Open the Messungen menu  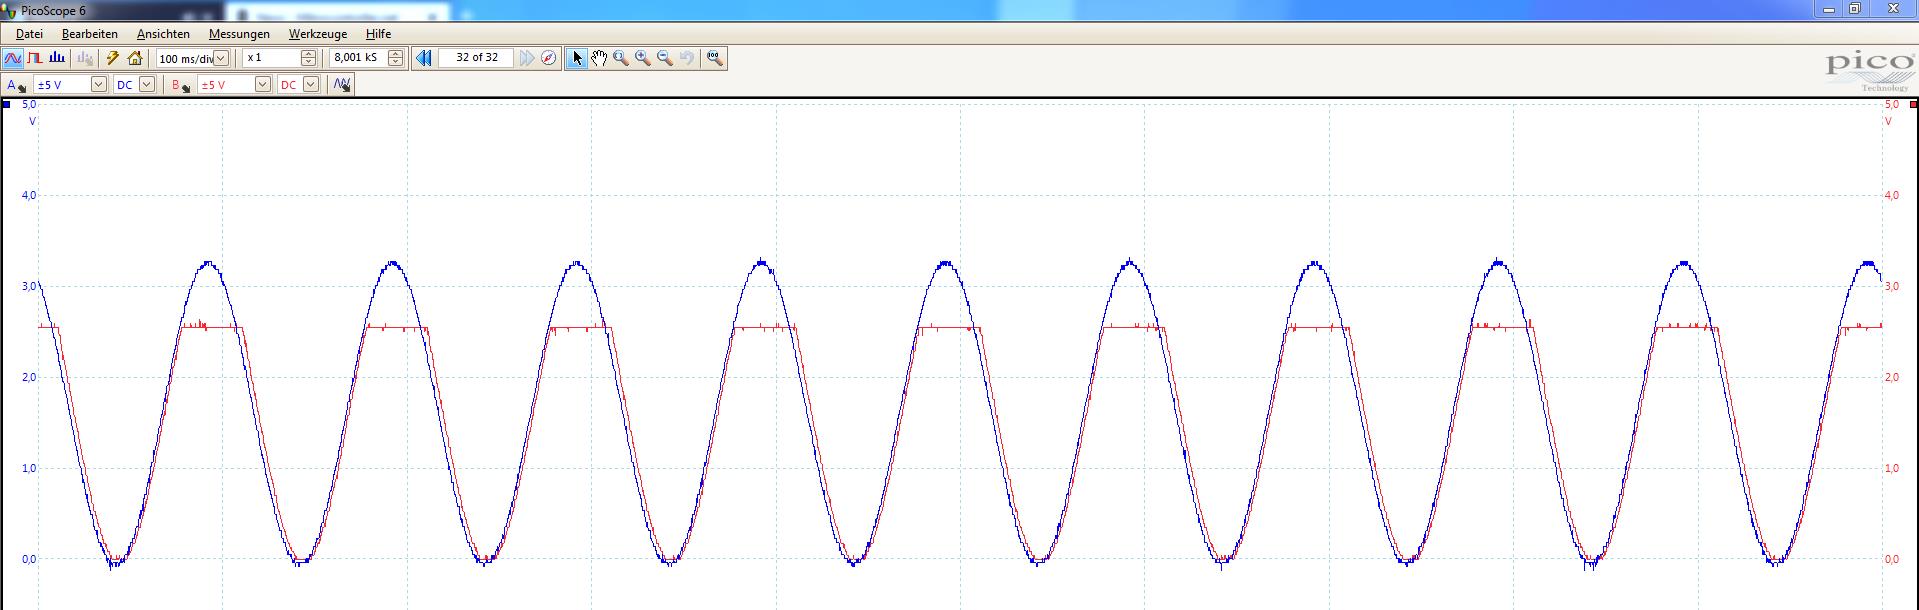(239, 34)
